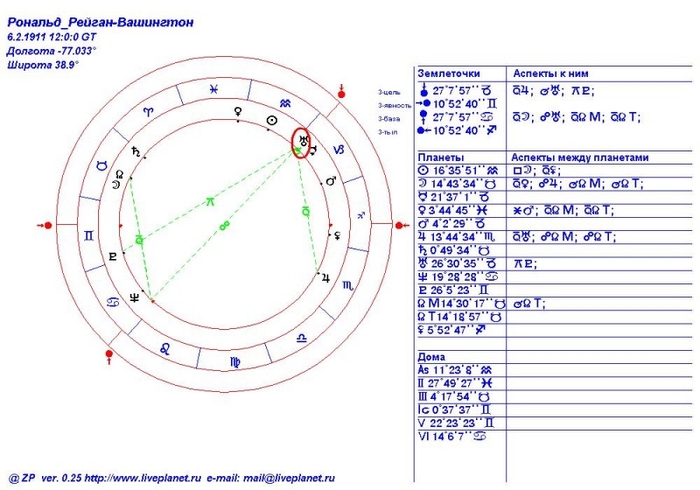
Task: Click the Virgo sign at the wheel's bottom
Action: click(235, 360)
